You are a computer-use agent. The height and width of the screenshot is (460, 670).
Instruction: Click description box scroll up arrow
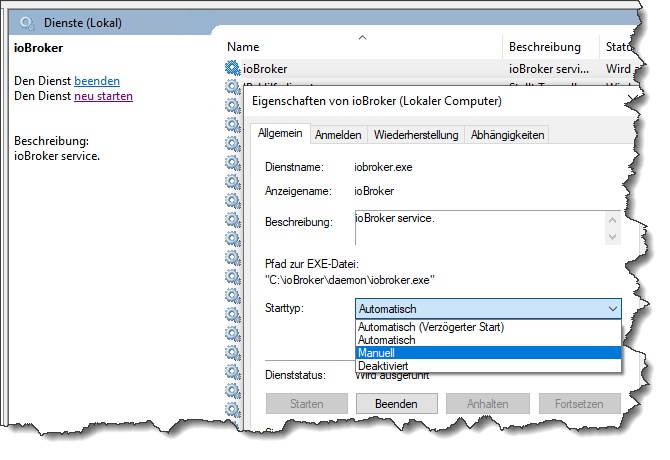(x=612, y=220)
